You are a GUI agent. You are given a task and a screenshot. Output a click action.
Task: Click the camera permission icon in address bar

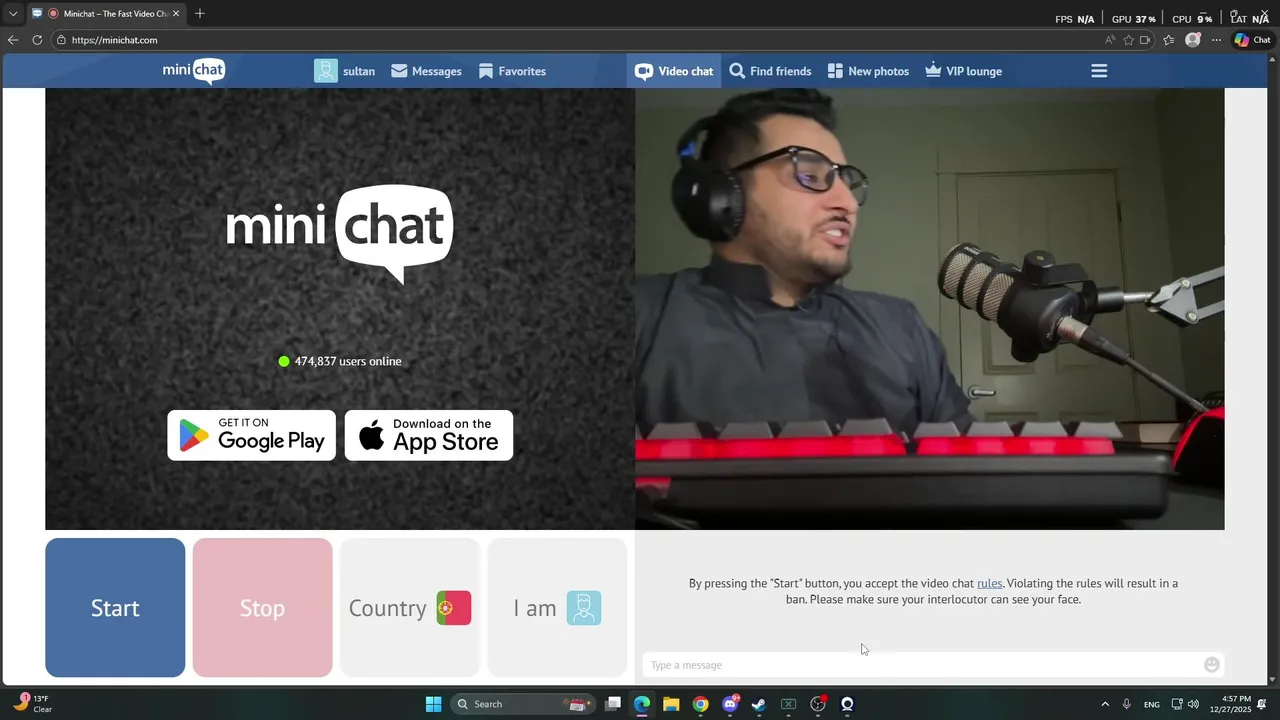click(x=1146, y=40)
